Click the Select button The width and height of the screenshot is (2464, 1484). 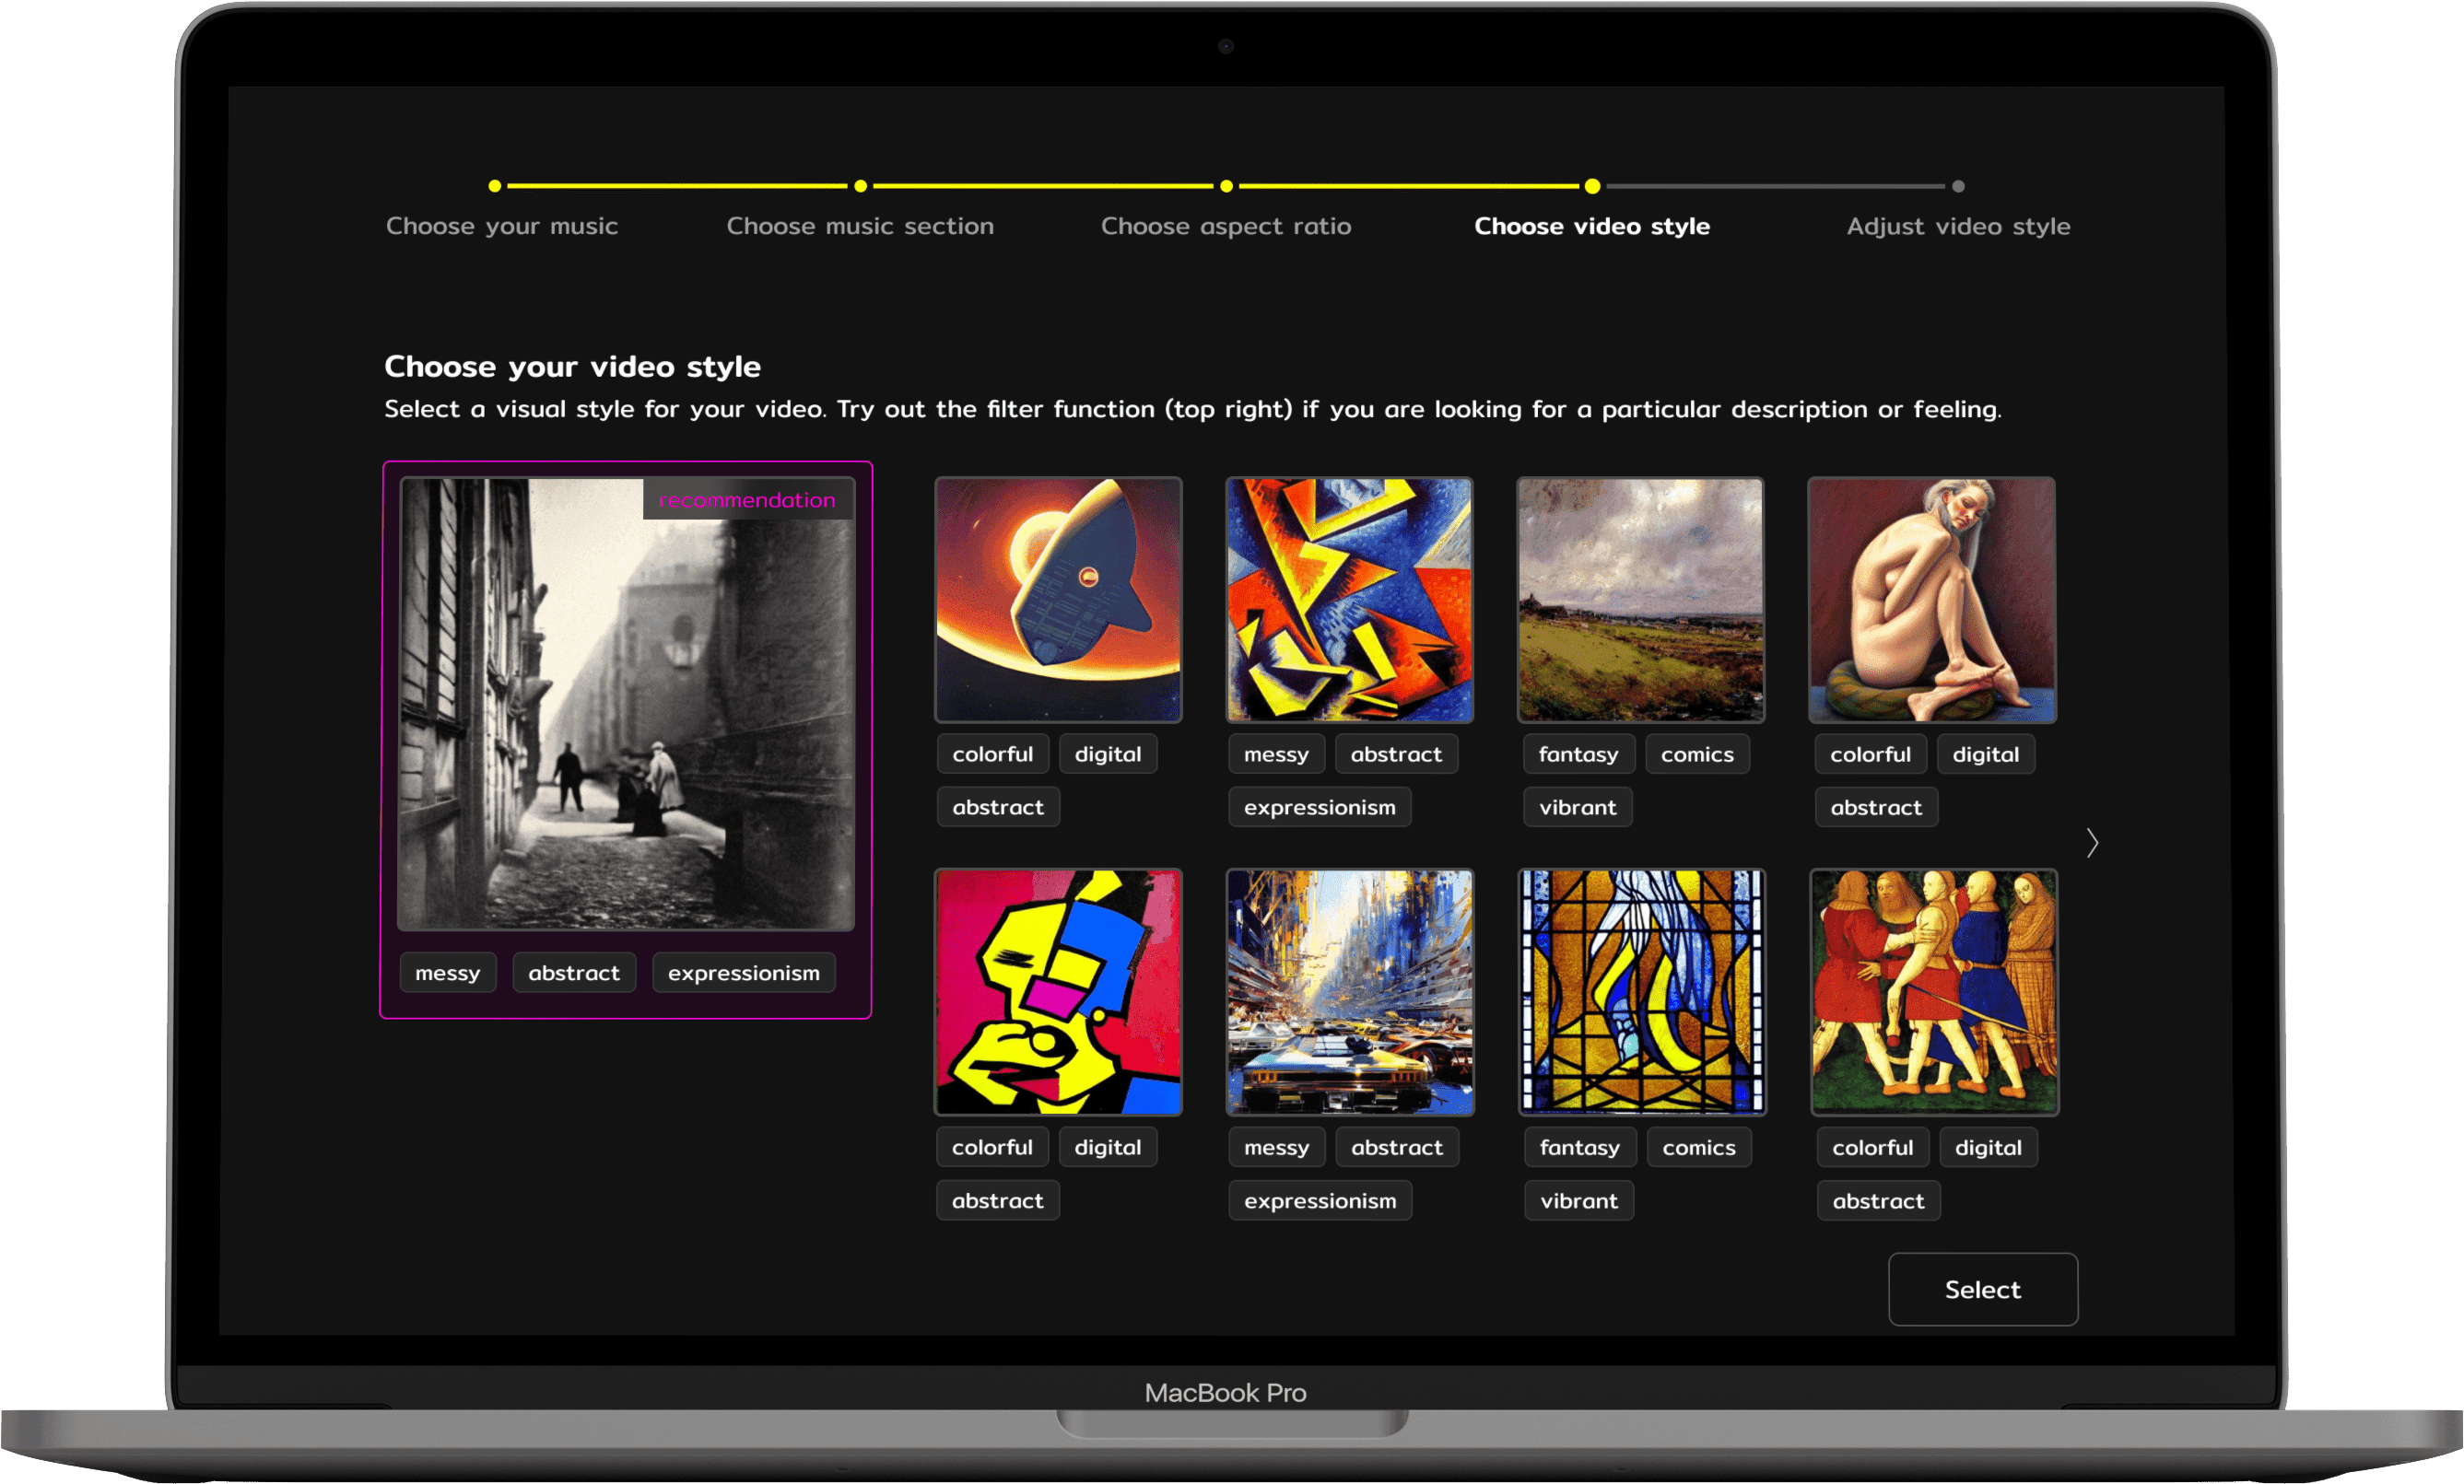[1982, 1289]
